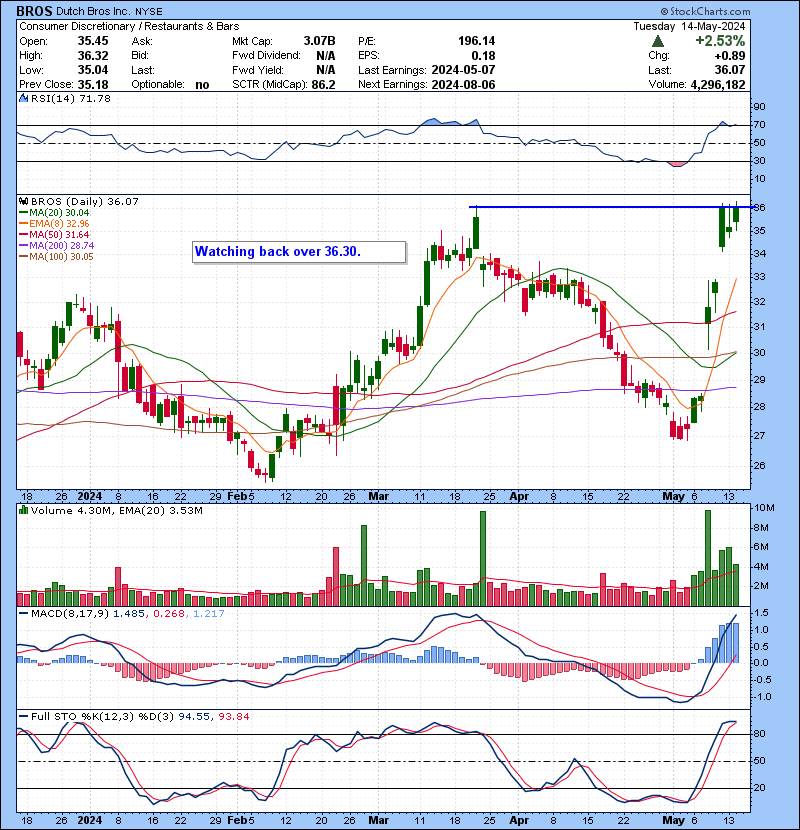The image size is (800, 830).
Task: Click the BROS ticker symbol in header
Action: (x=34, y=11)
